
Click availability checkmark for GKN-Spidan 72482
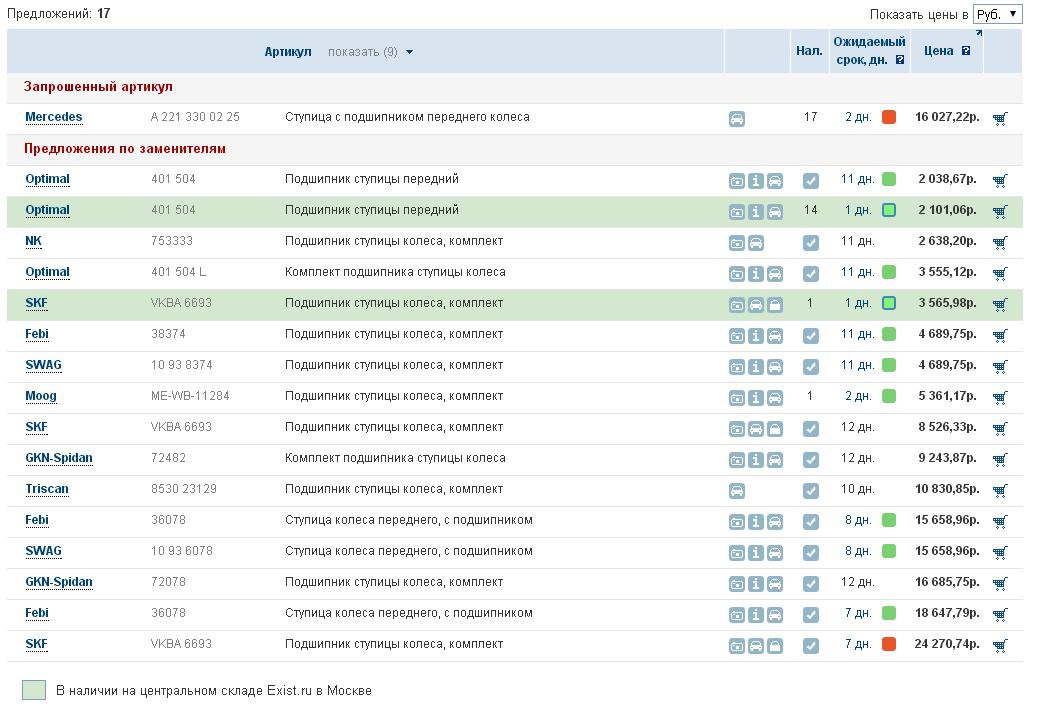(811, 460)
